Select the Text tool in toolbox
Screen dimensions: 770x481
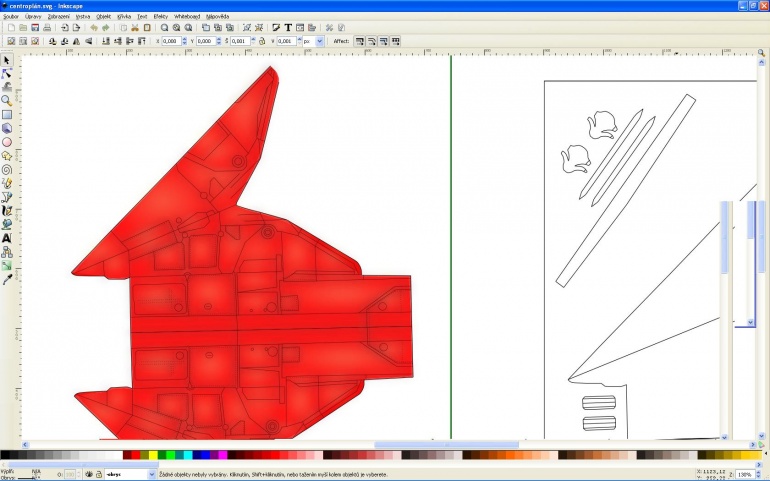[x=6, y=238]
